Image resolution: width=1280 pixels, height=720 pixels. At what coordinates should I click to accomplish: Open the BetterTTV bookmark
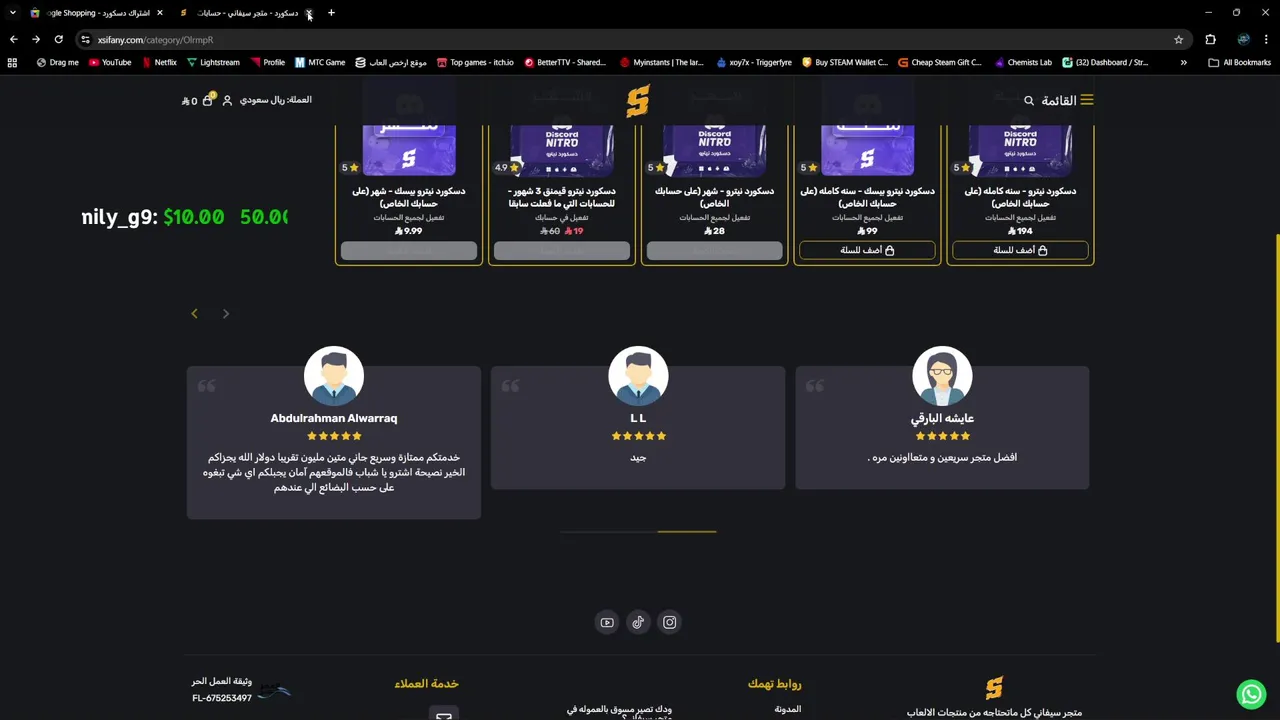[x=566, y=62]
